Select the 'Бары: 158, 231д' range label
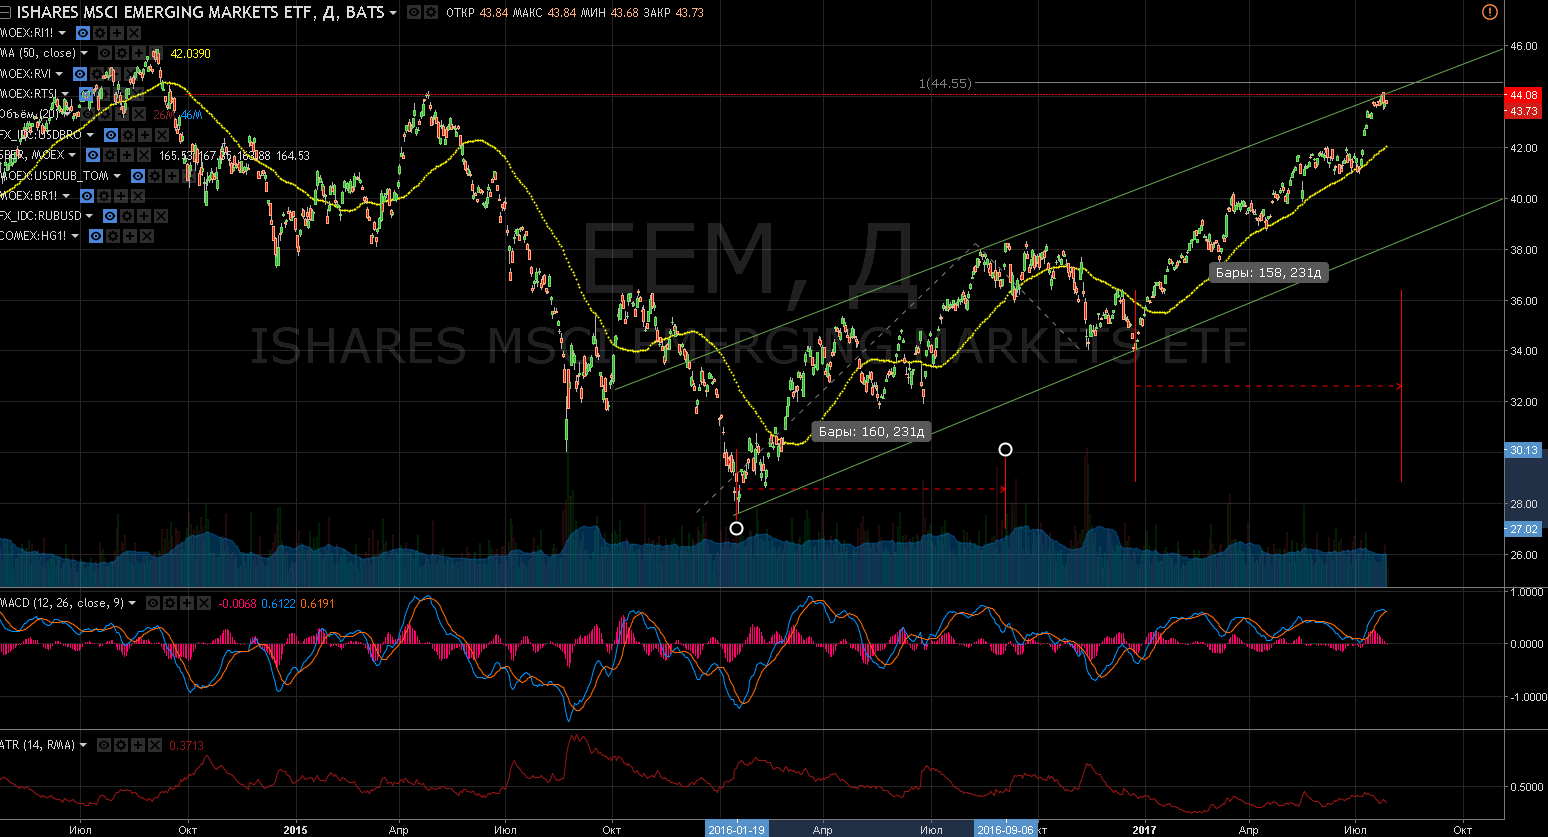Screen dimensions: 1548x837 1268,272
